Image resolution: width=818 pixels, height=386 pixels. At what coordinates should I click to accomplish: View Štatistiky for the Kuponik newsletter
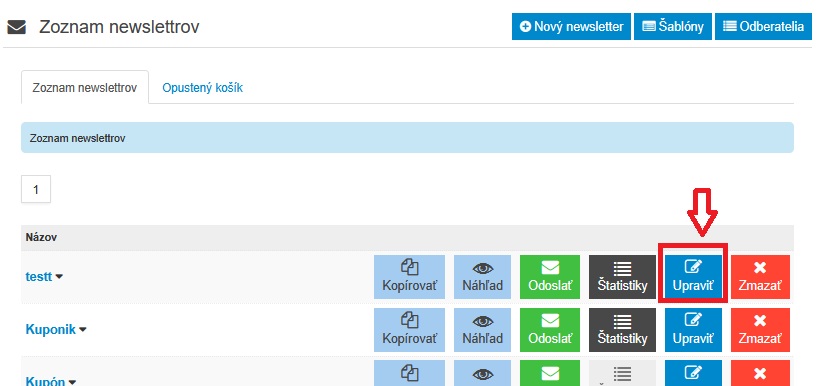pos(622,330)
